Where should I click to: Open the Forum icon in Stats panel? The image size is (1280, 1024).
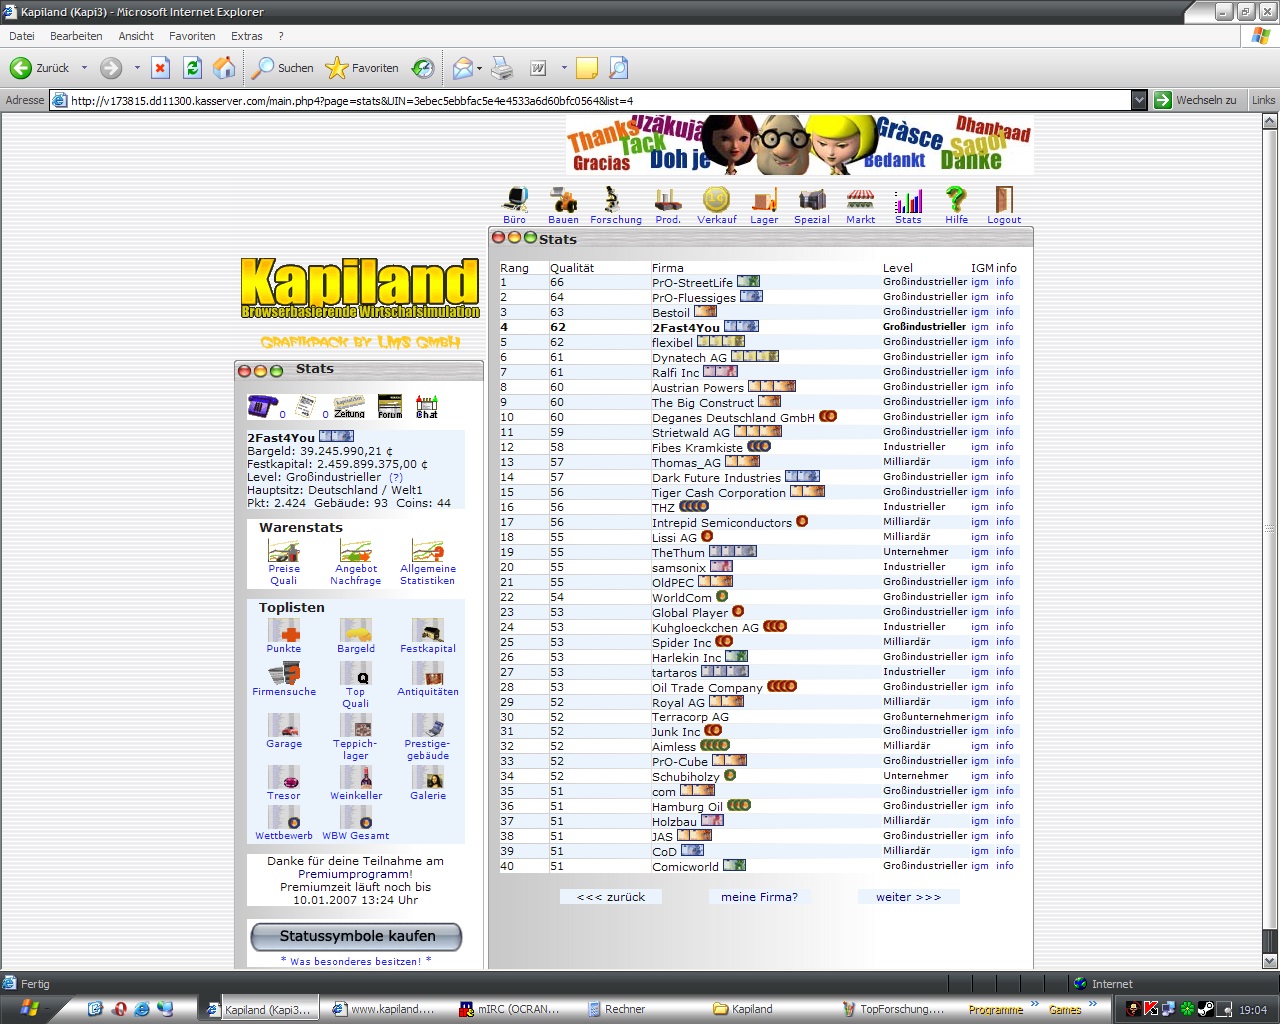pos(390,406)
